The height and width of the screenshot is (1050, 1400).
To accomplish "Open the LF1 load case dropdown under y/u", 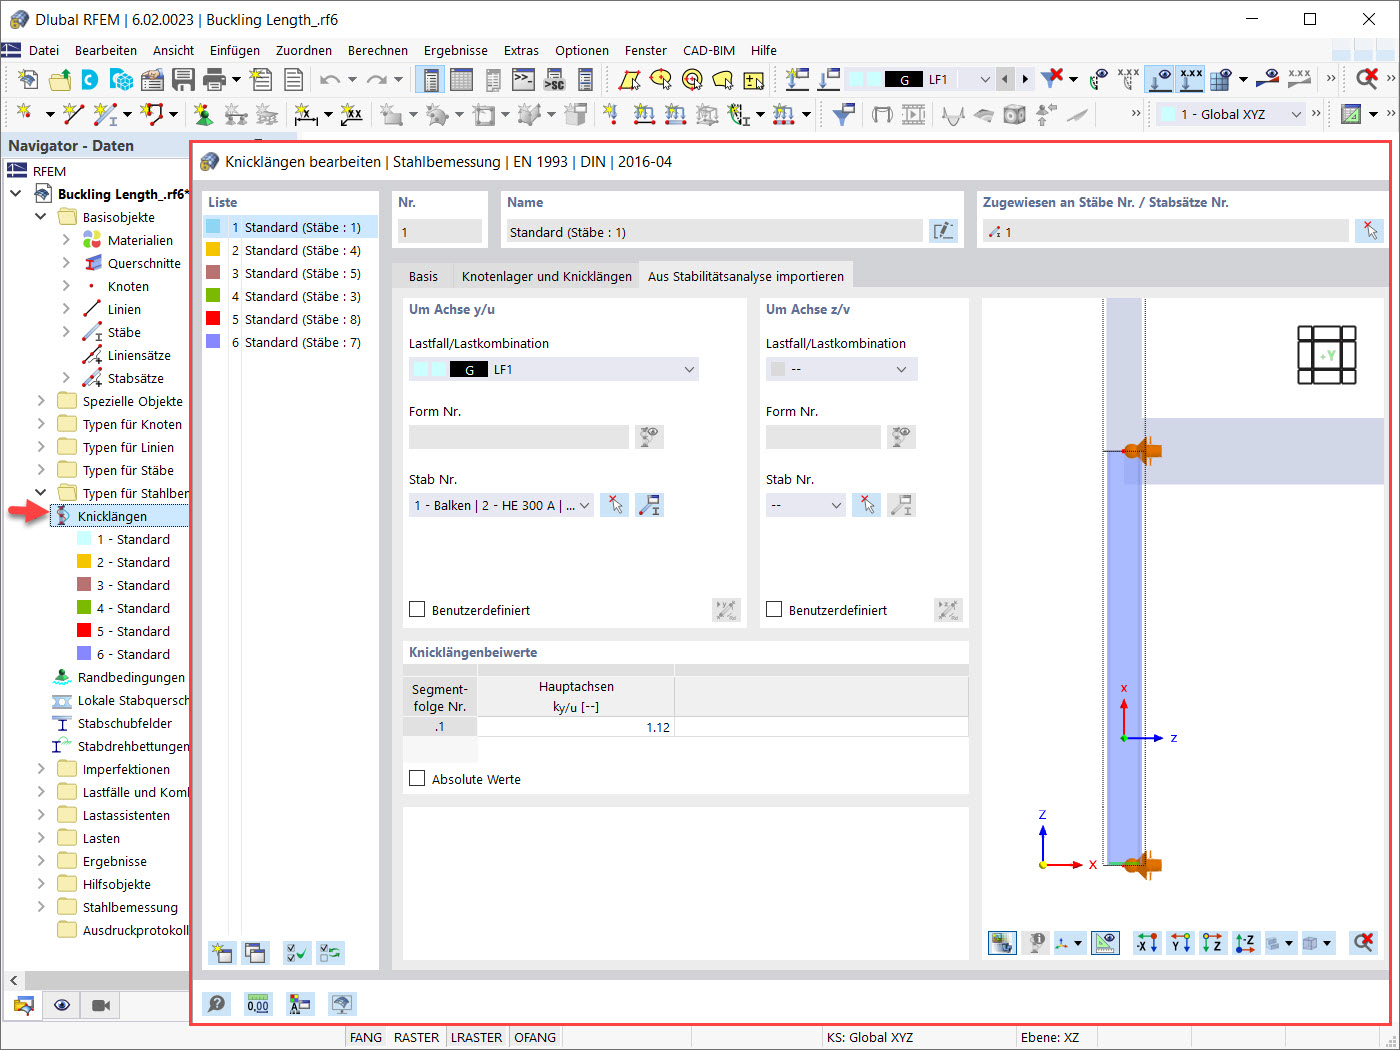I will [x=553, y=369].
